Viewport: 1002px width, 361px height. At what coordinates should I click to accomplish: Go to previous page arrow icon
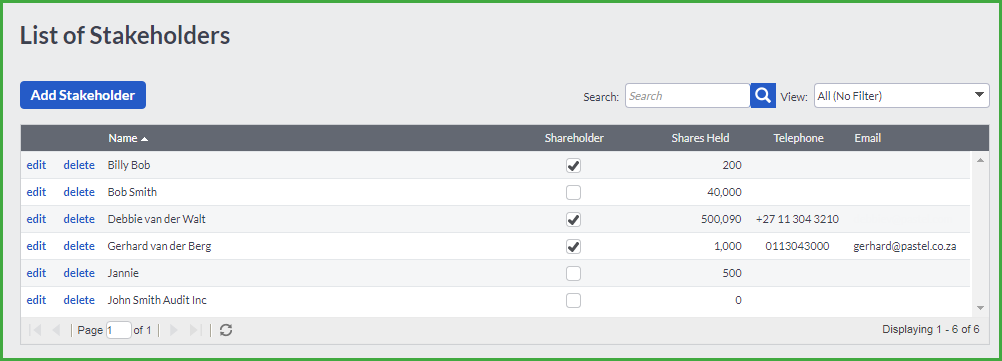pos(56,330)
